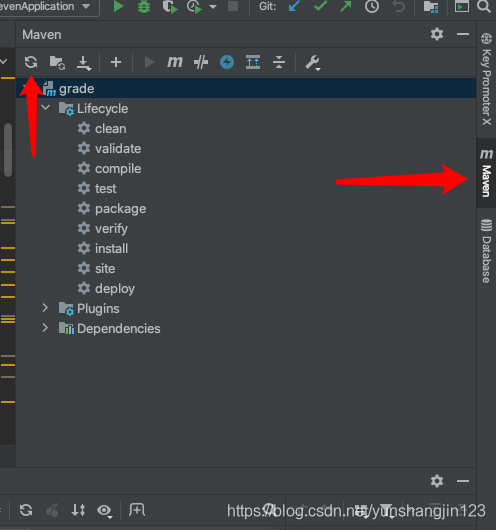
Task: Expand the Dependencies node
Action: tap(45, 328)
